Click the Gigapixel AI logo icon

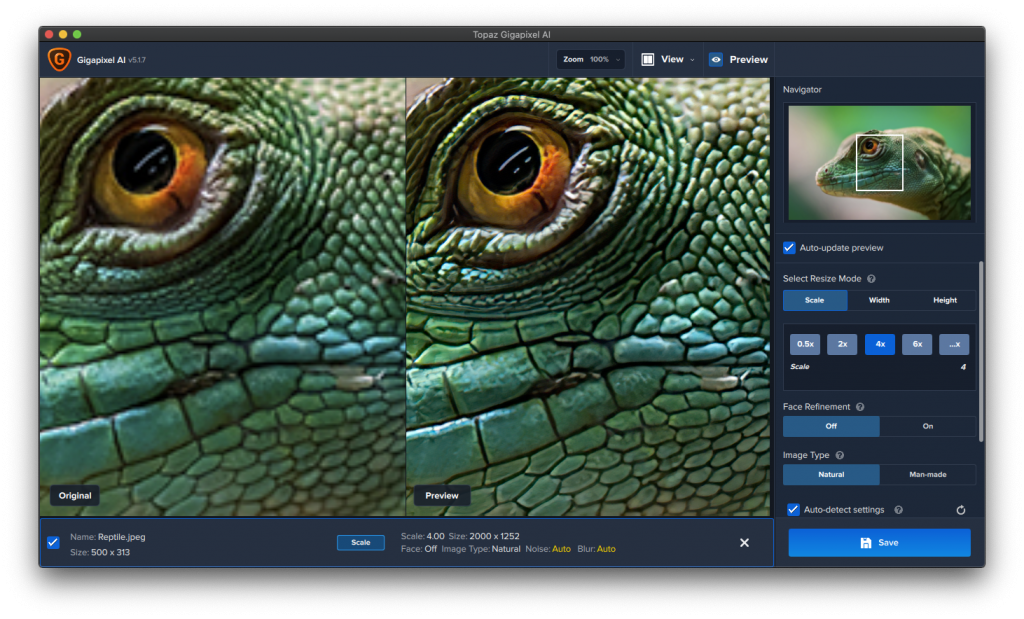[x=59, y=59]
